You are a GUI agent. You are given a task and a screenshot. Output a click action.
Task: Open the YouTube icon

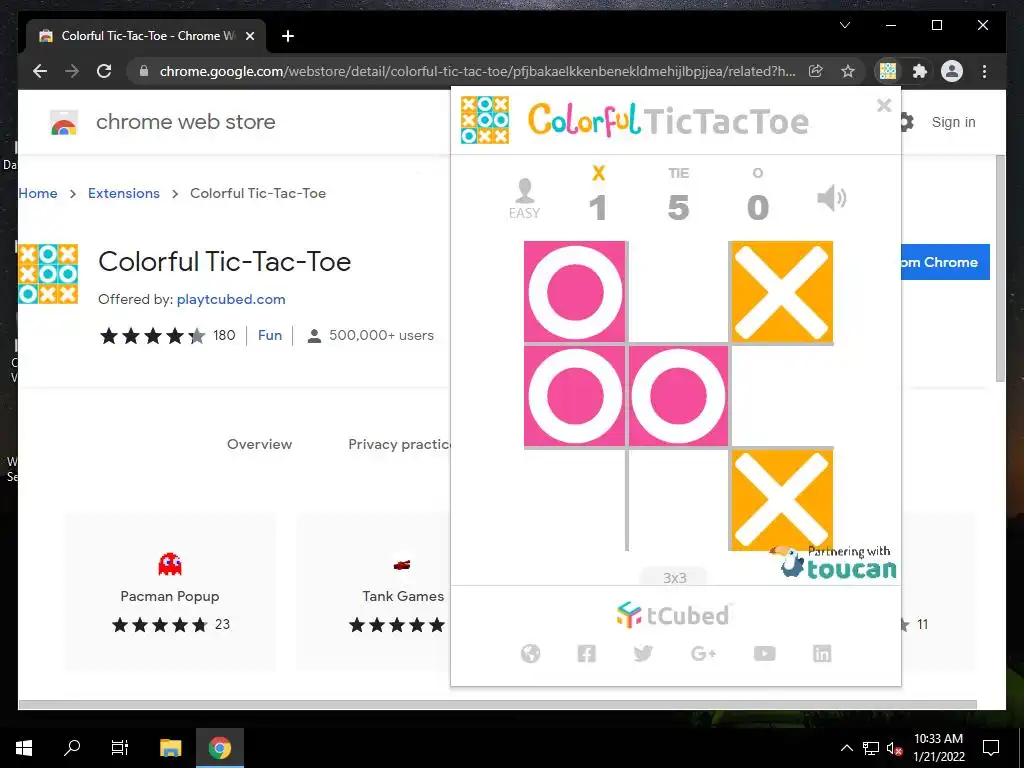pos(764,653)
